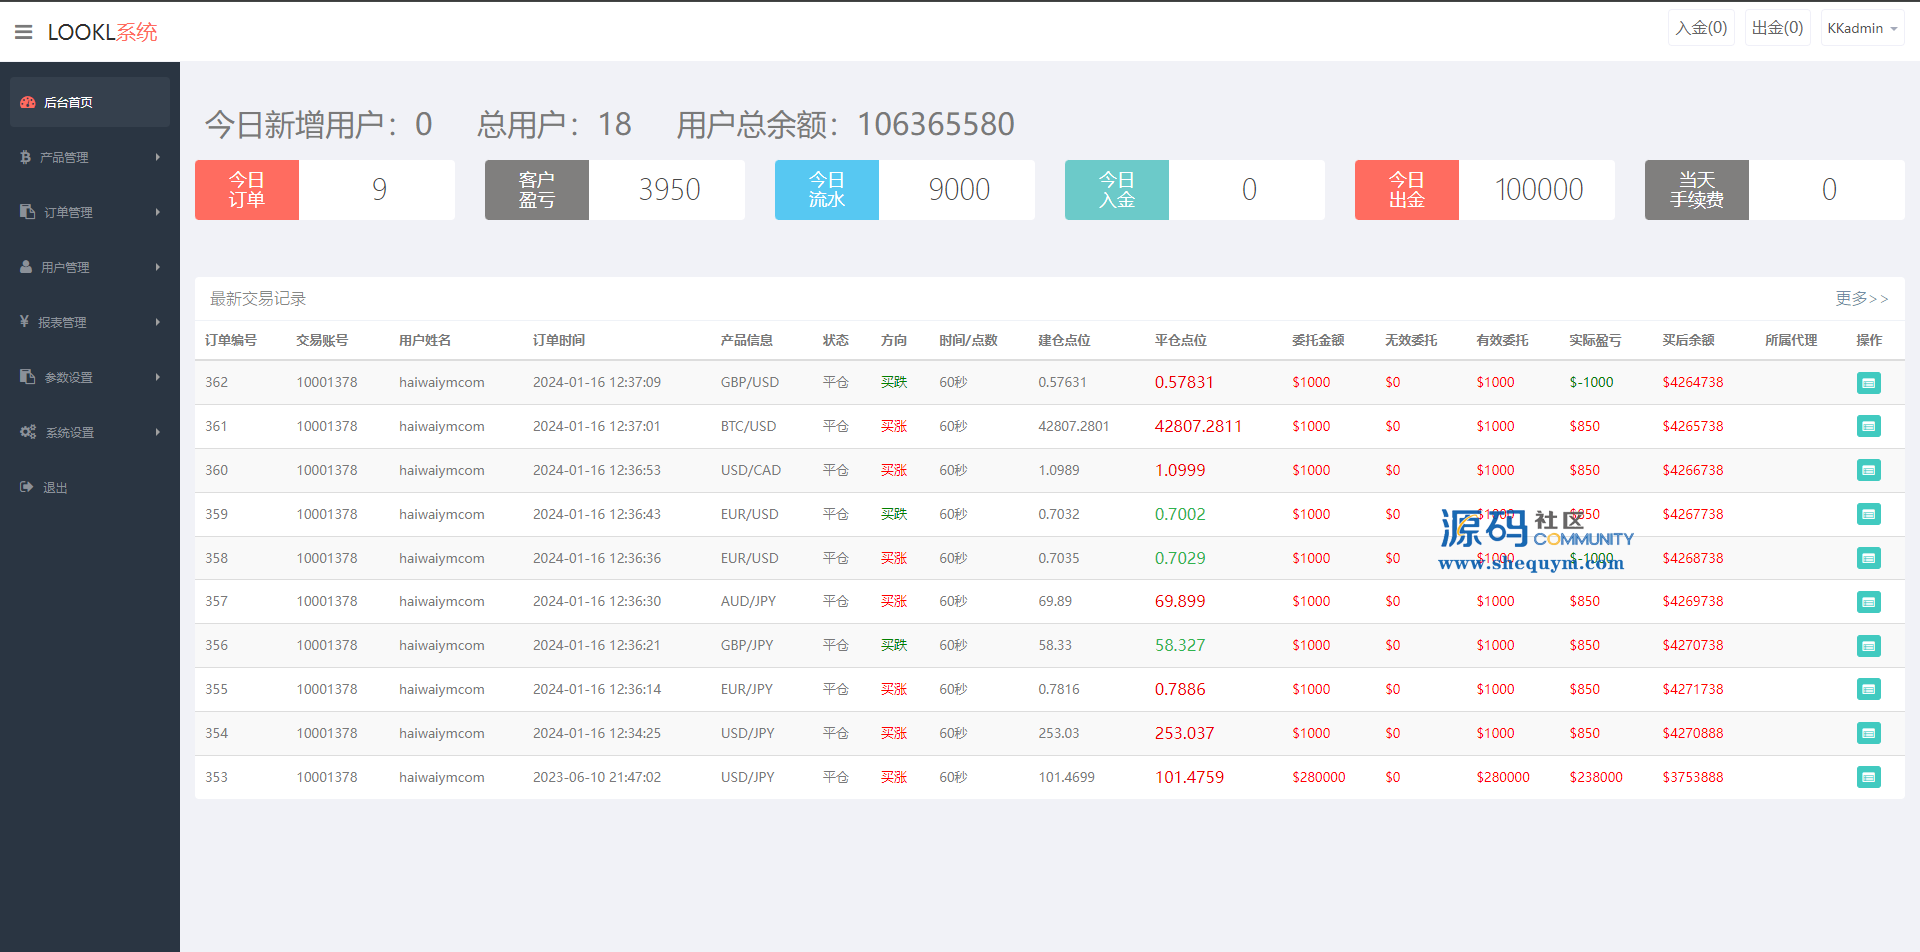Screen dimensions: 1920x952
Task: Toggle the hamburger sidebar menu icon
Action: [24, 32]
